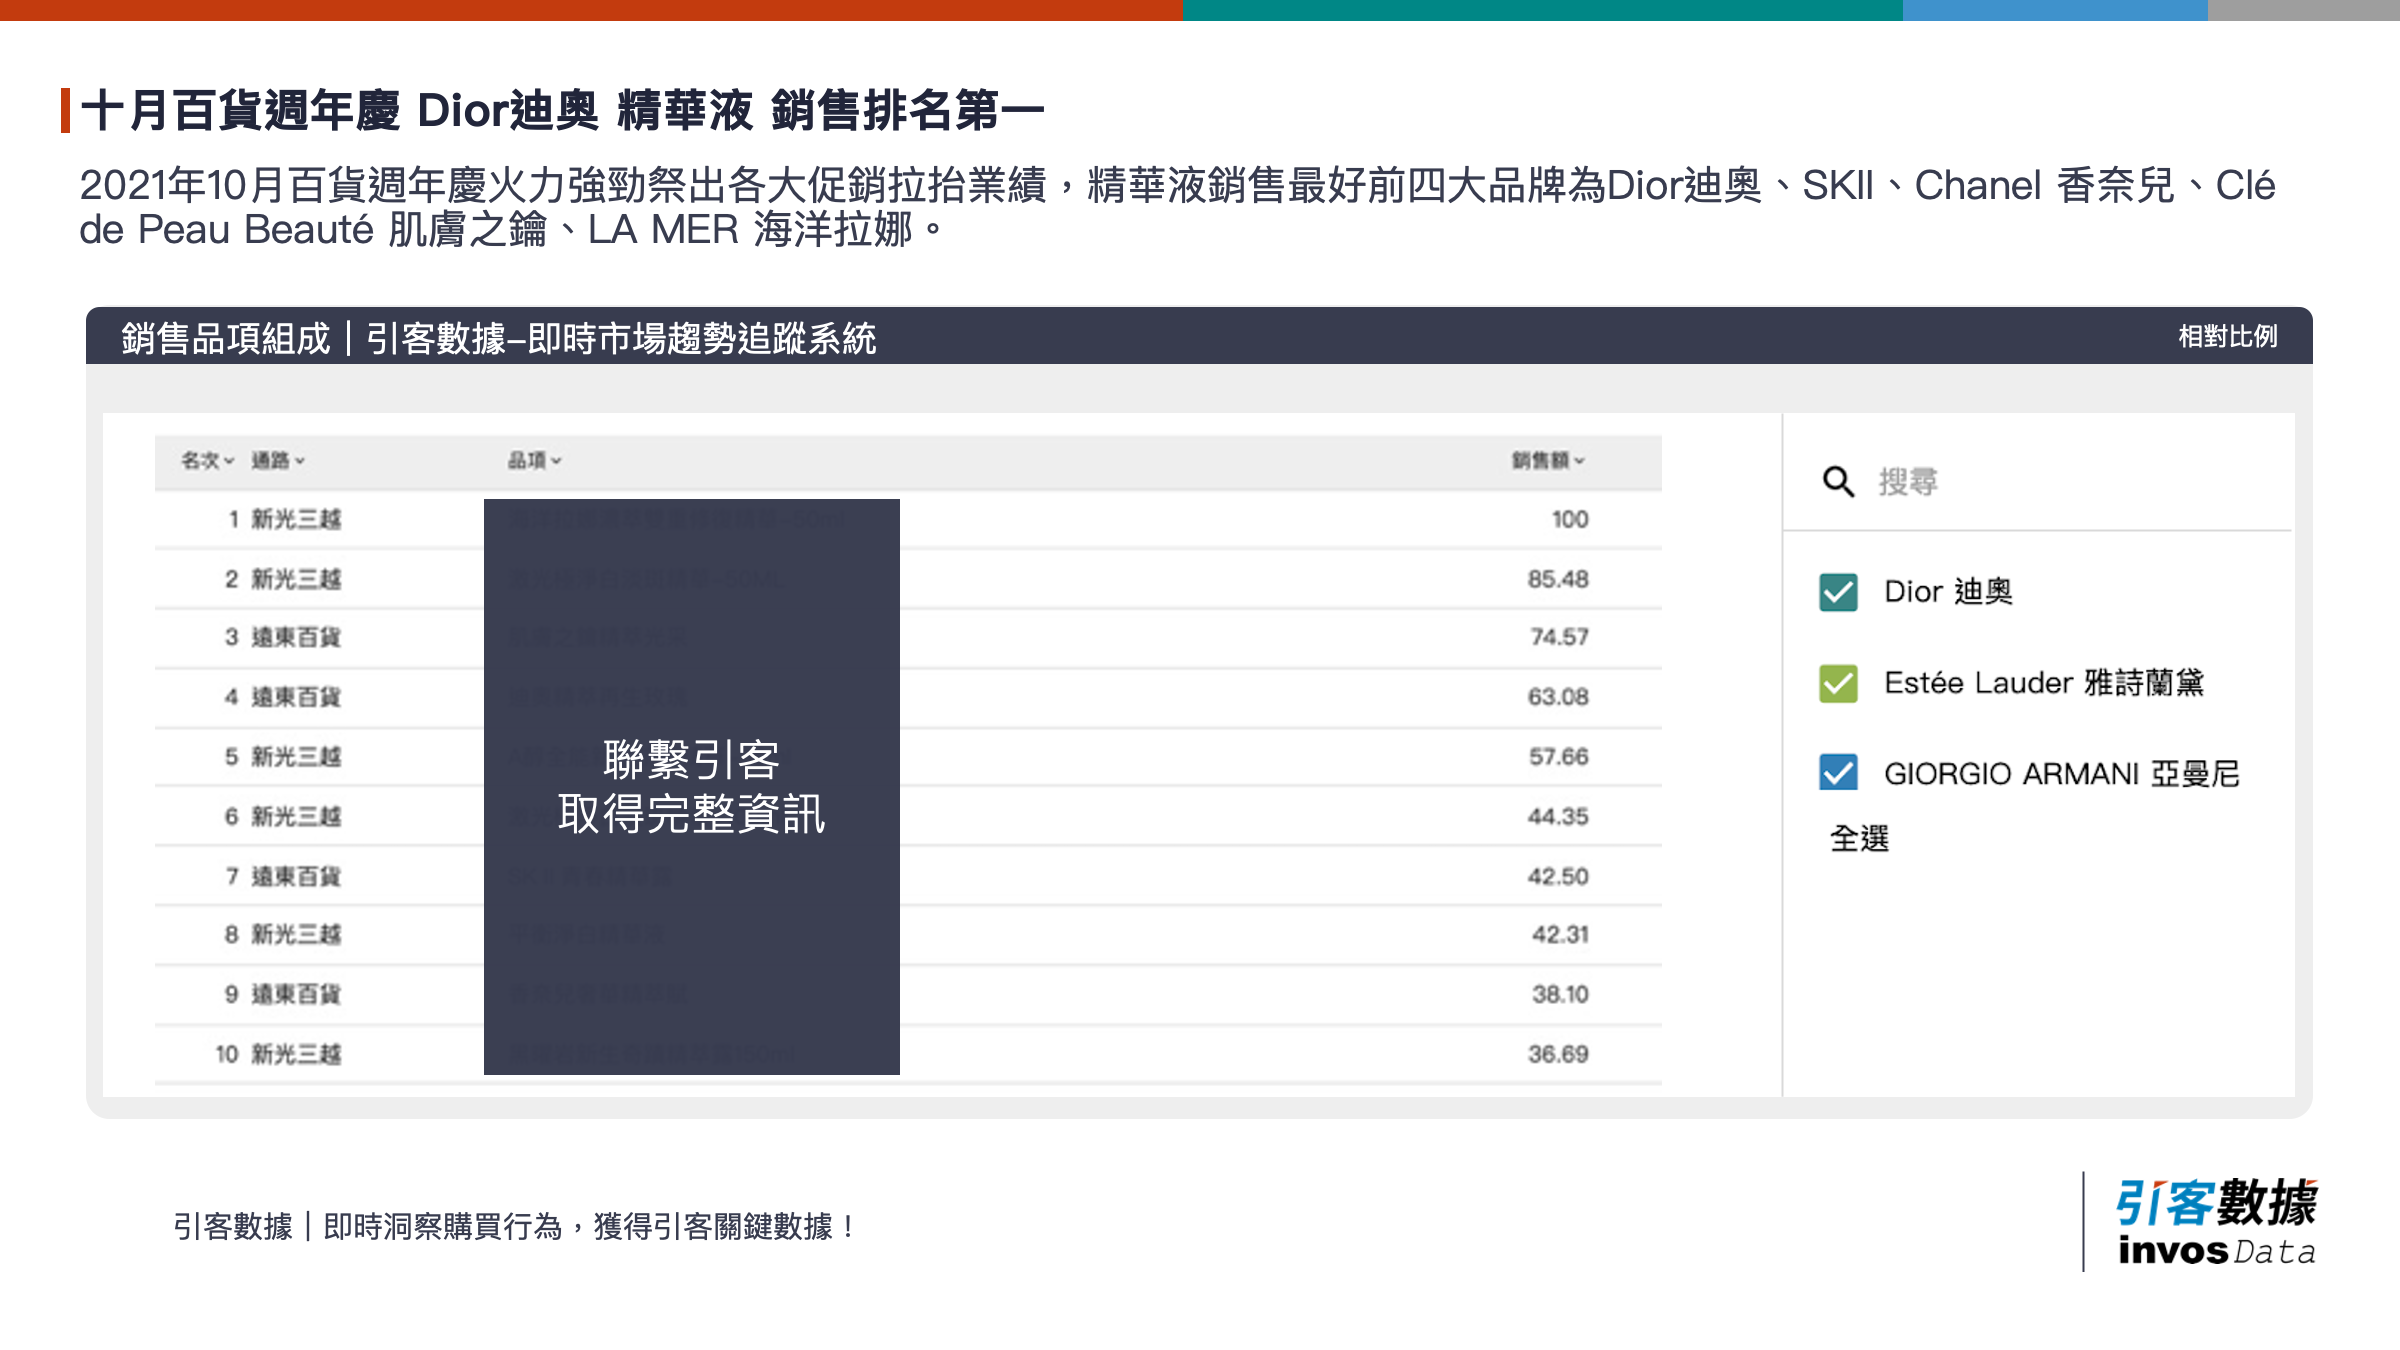The height and width of the screenshot is (1350, 2400).
Task: Select rank 10 新光三越 row
Action: [x=908, y=1054]
